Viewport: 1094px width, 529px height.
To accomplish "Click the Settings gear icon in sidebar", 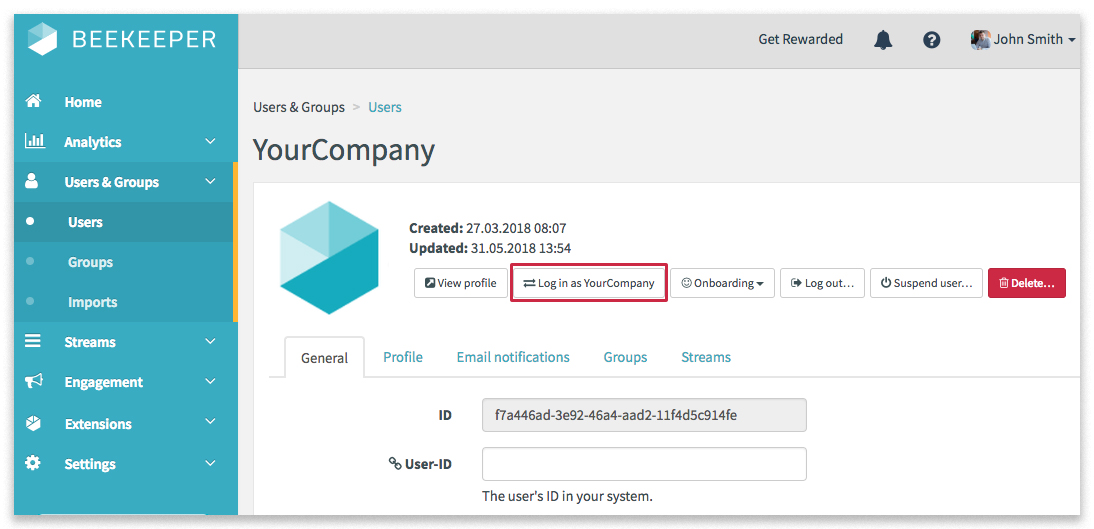I will [x=34, y=463].
